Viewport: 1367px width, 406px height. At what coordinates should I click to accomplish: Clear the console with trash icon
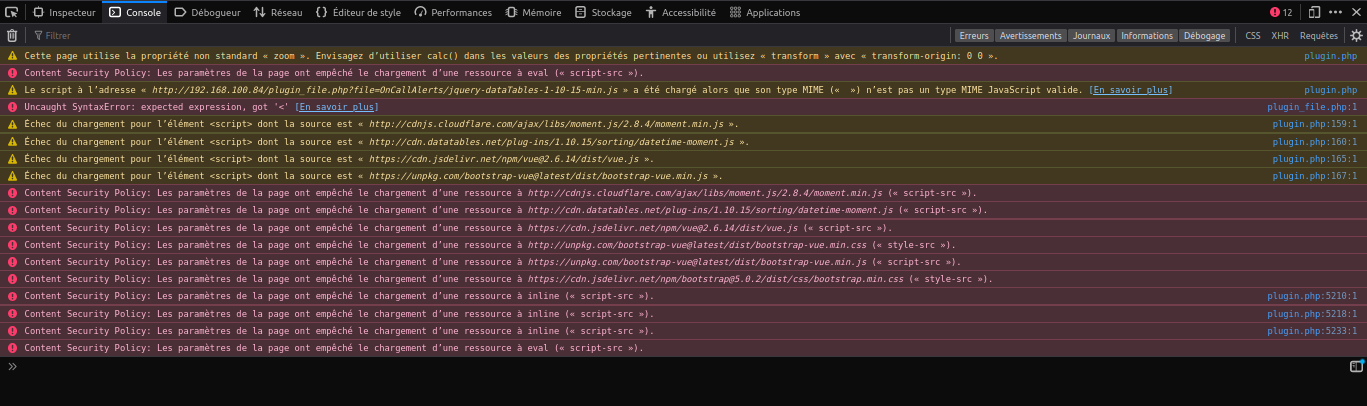coord(12,35)
